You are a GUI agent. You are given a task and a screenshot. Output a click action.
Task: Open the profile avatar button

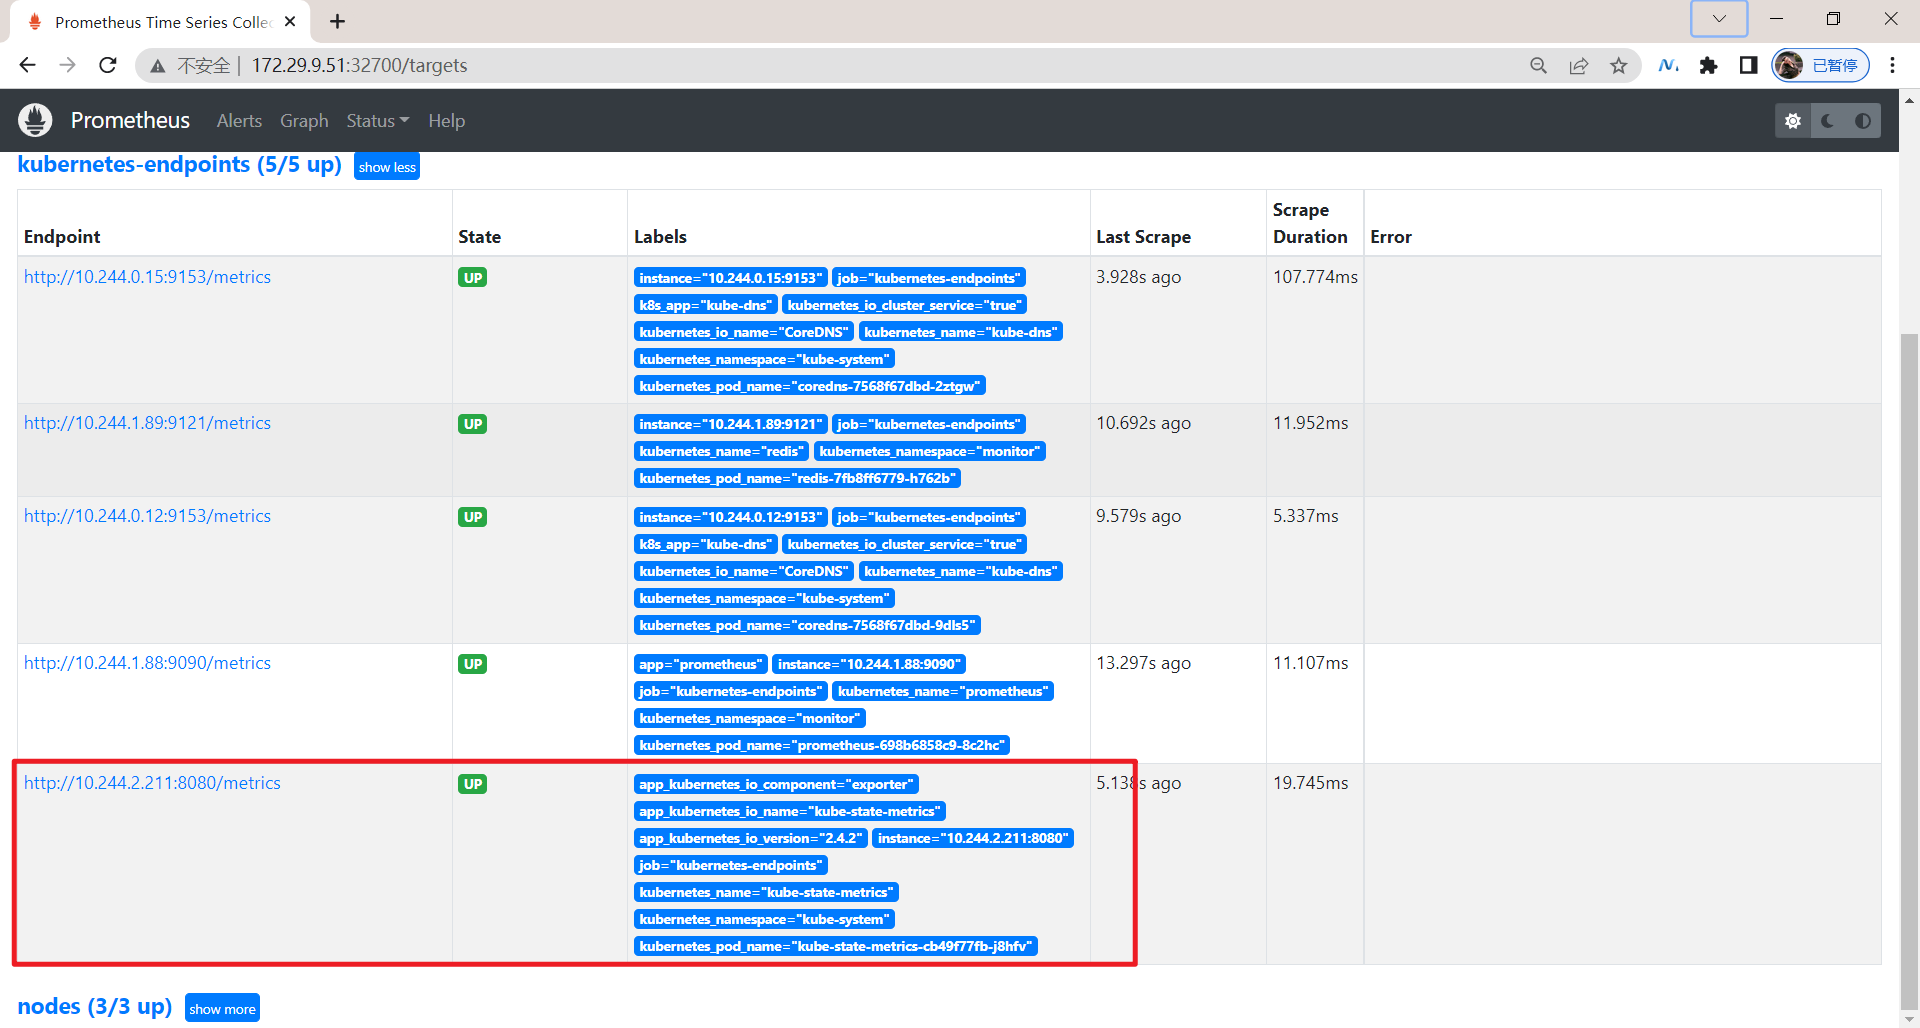pyautogui.click(x=1820, y=65)
